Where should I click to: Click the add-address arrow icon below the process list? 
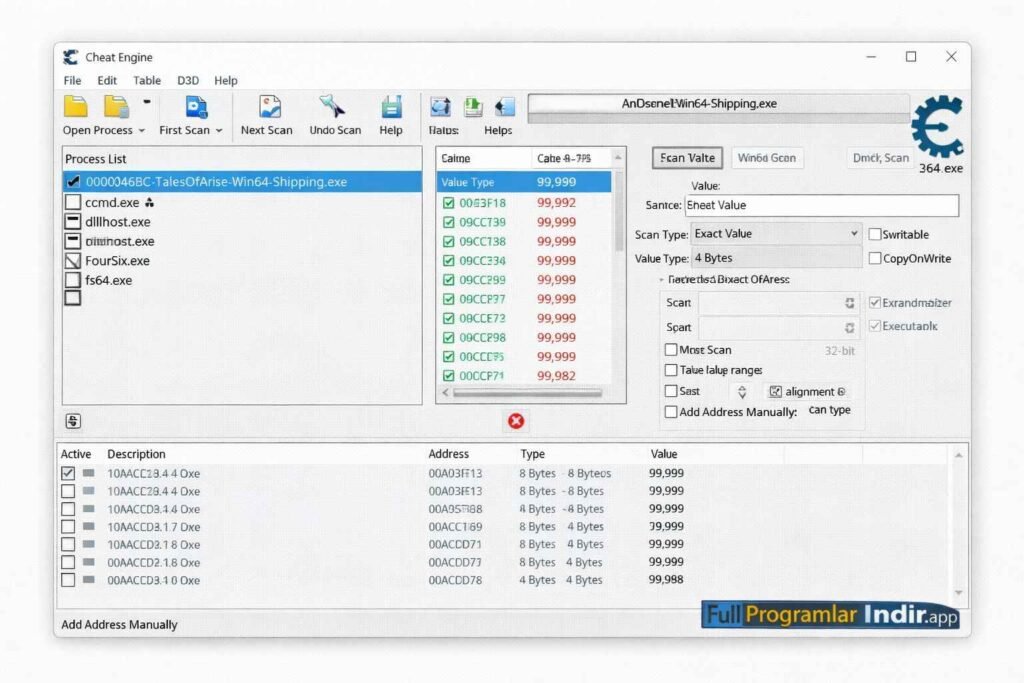click(71, 421)
